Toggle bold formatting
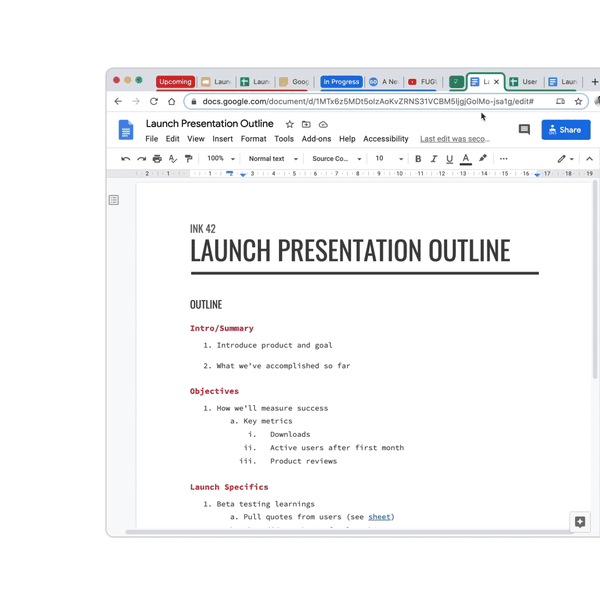Image resolution: width=600 pixels, height=600 pixels. point(418,159)
